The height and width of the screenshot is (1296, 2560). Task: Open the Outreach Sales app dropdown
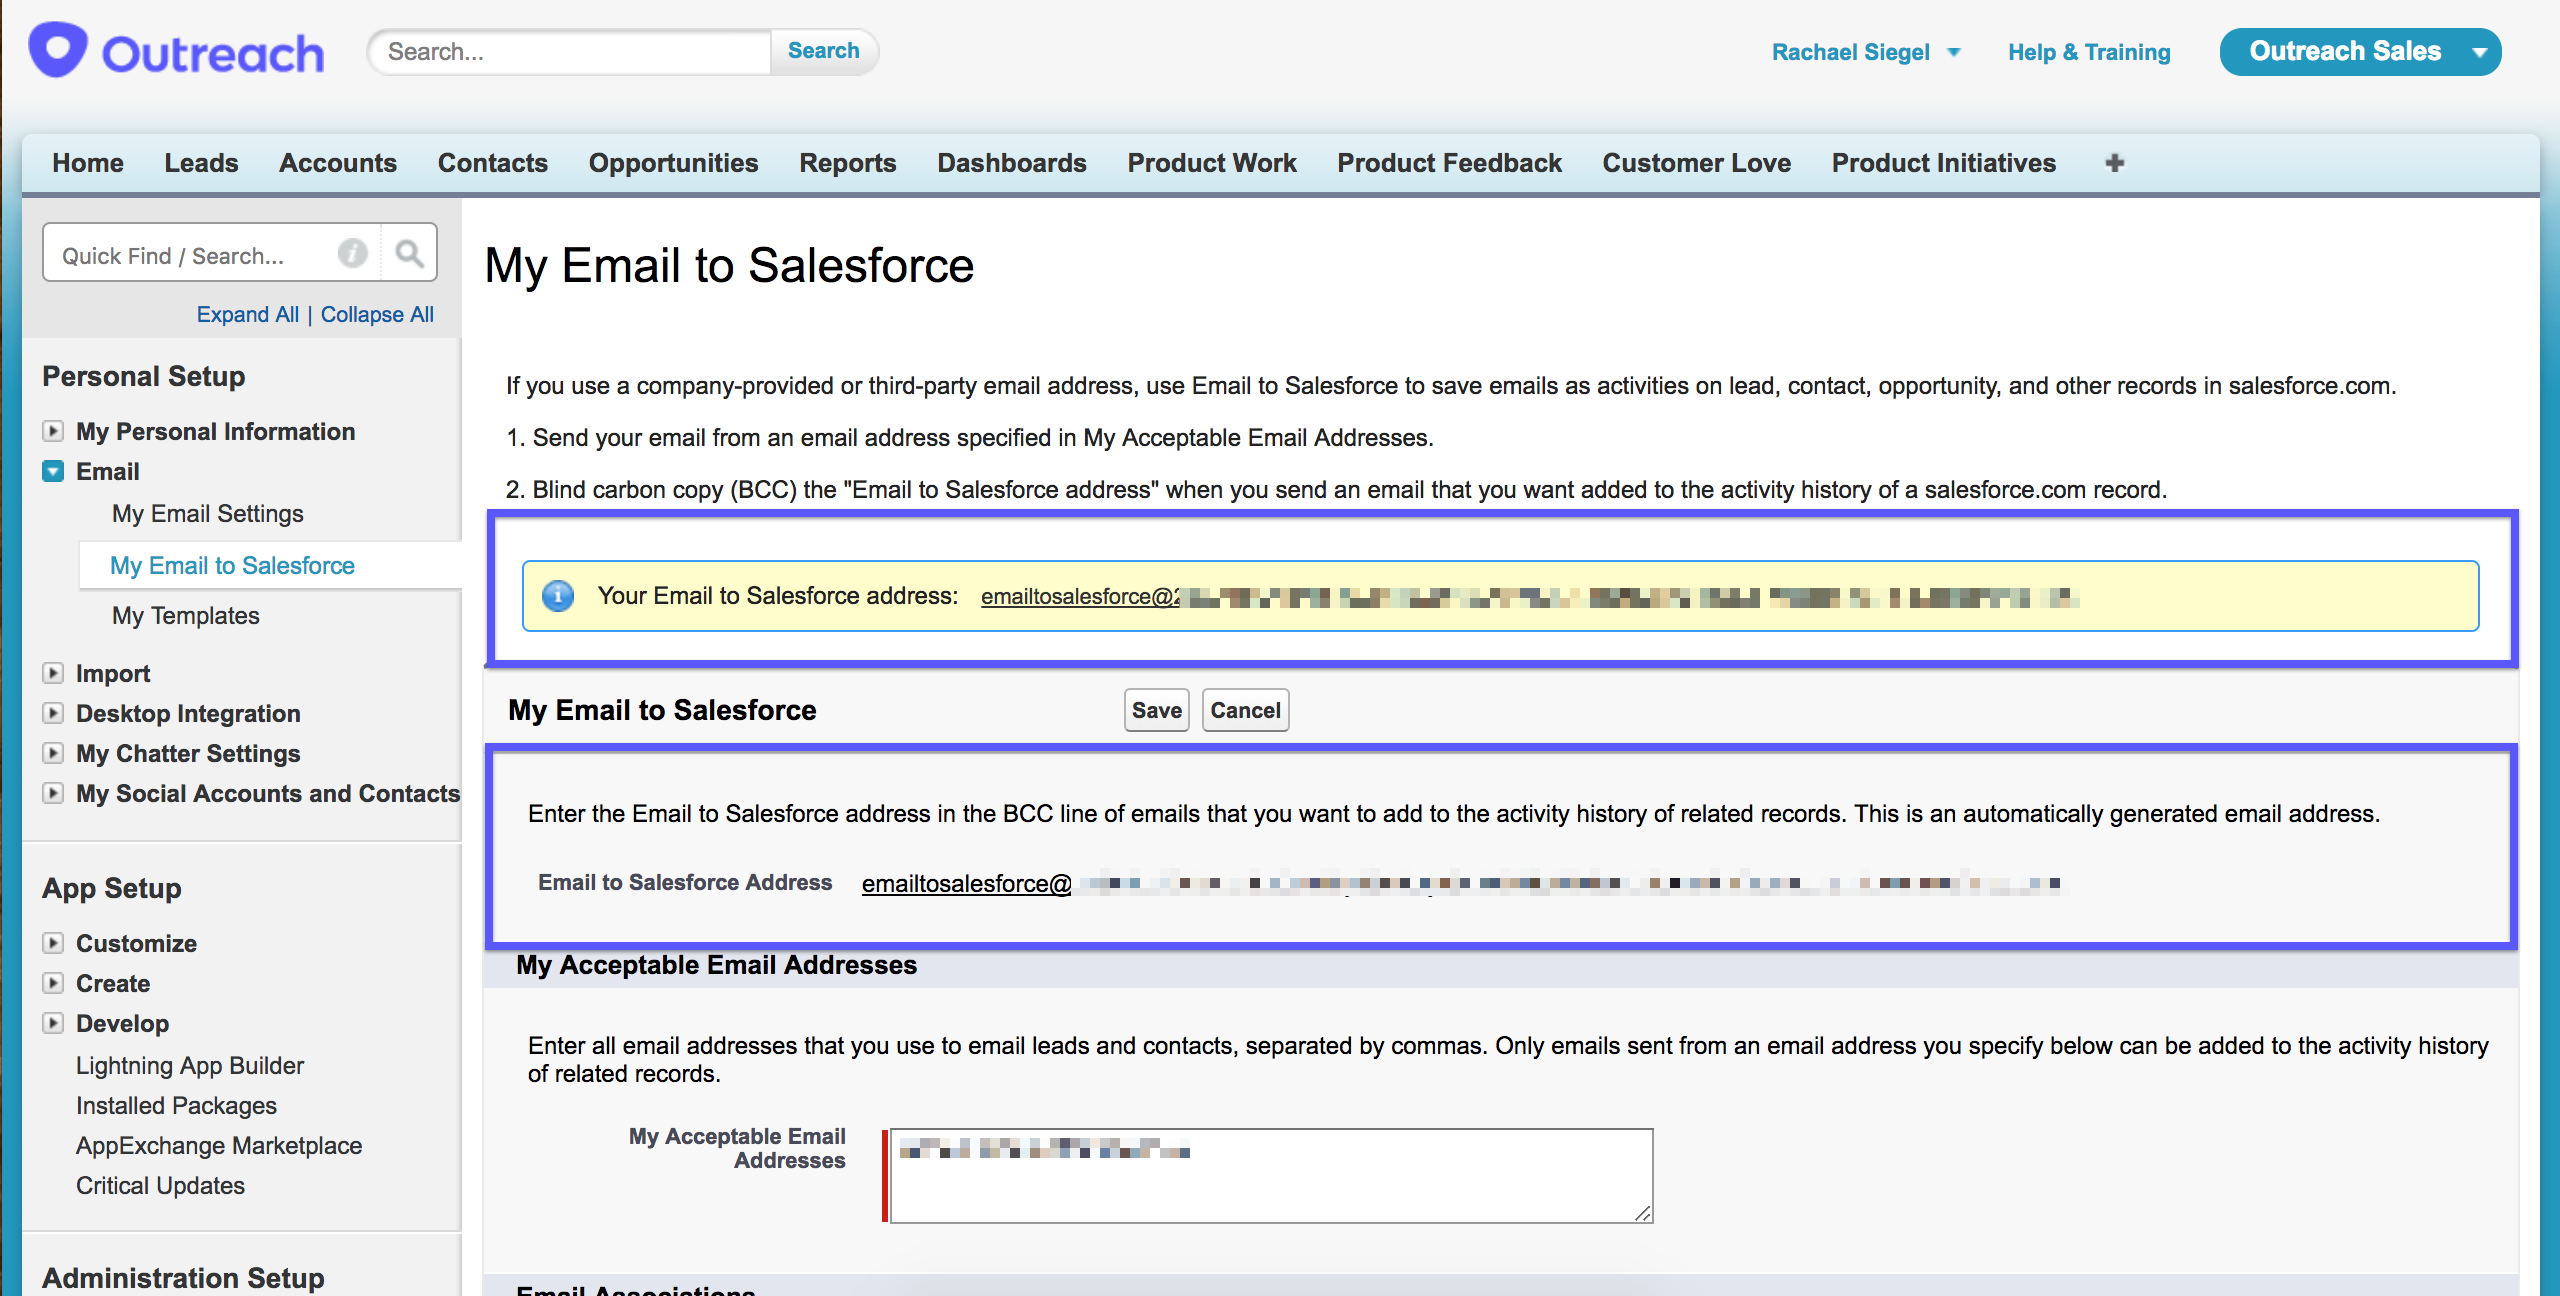(2360, 51)
